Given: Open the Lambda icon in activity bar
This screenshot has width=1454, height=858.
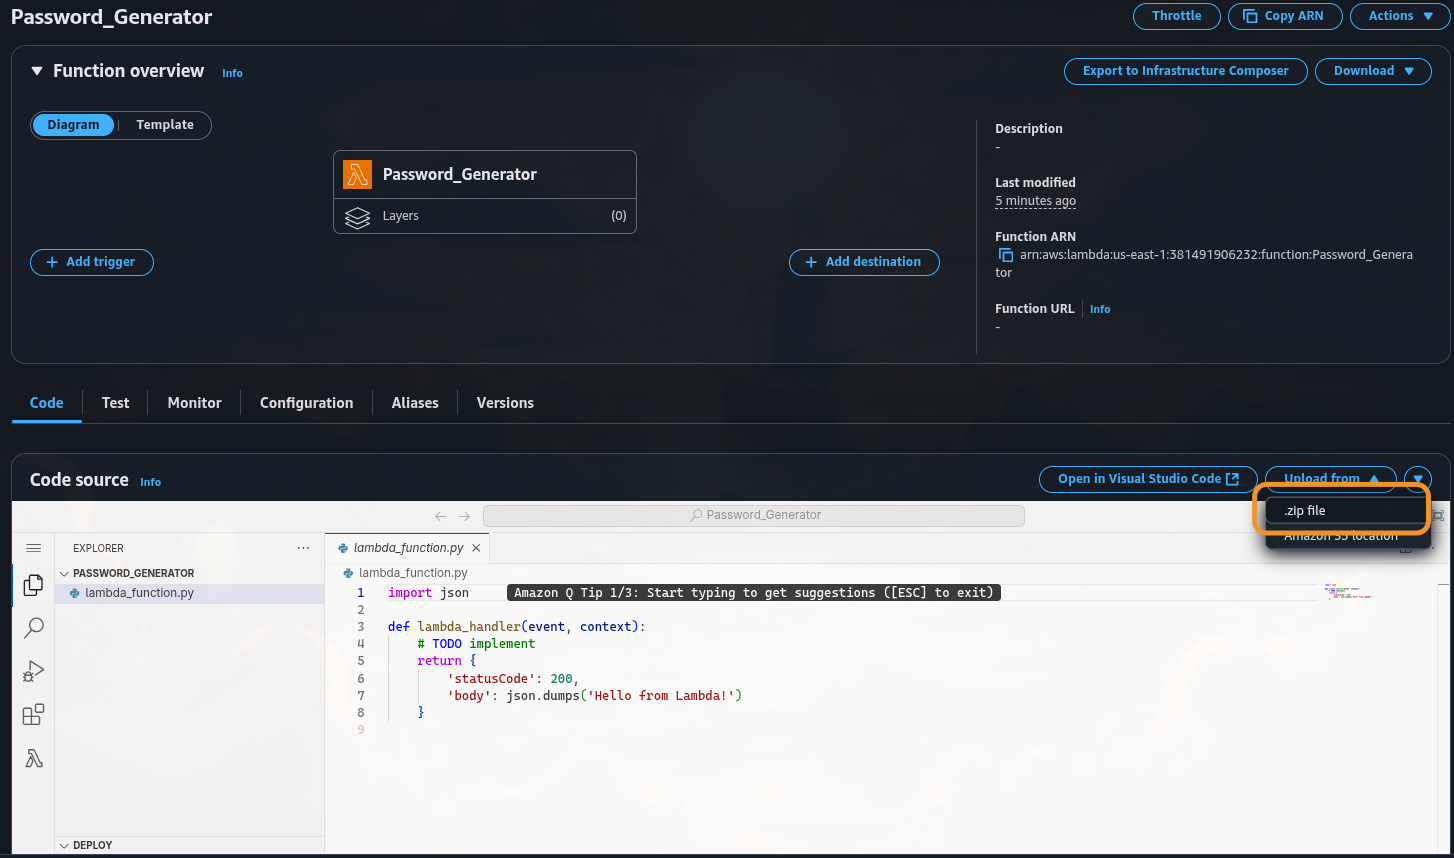Looking at the screenshot, I should [x=33, y=759].
